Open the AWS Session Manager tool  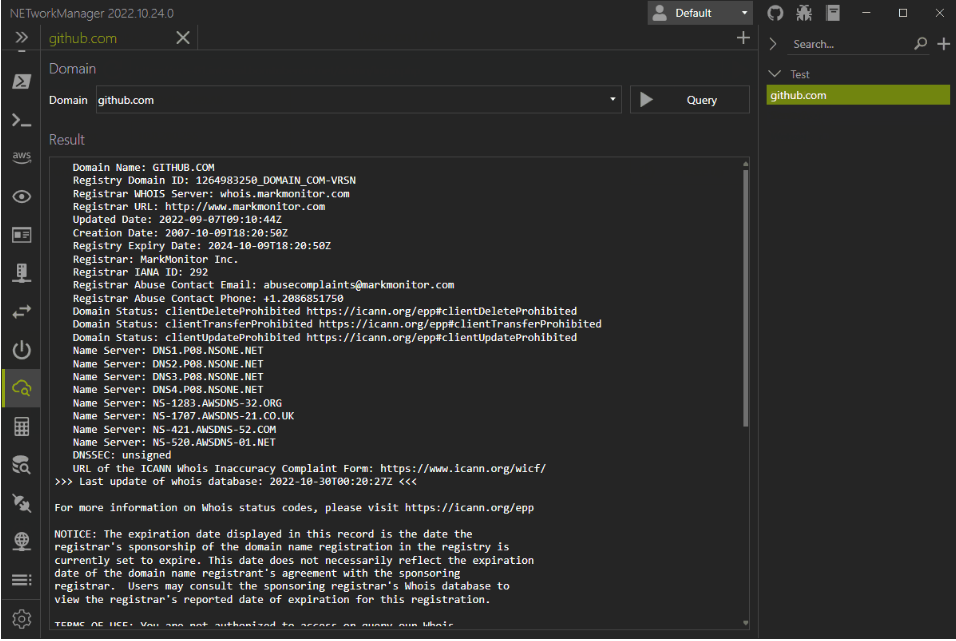pos(22,157)
